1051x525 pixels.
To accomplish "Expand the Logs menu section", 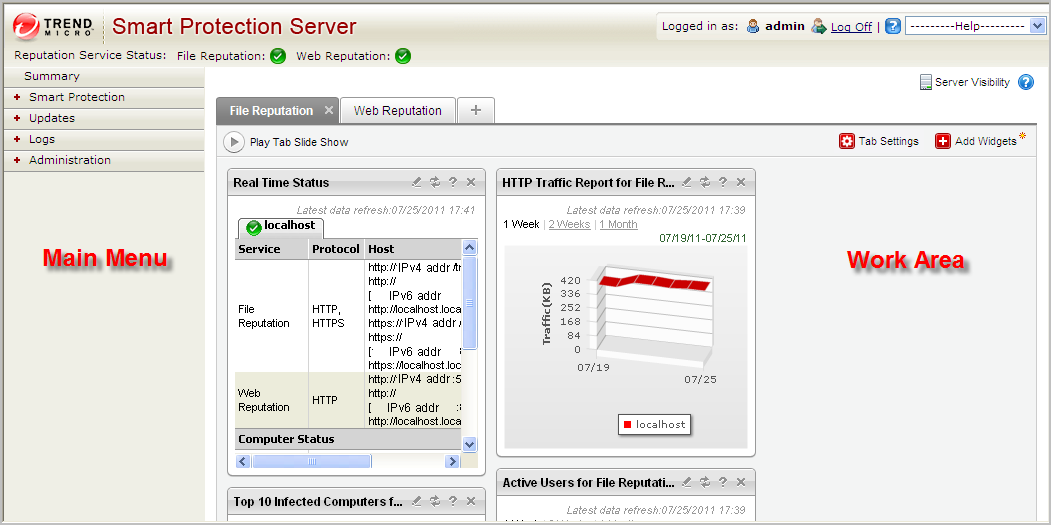I will (x=42, y=139).
